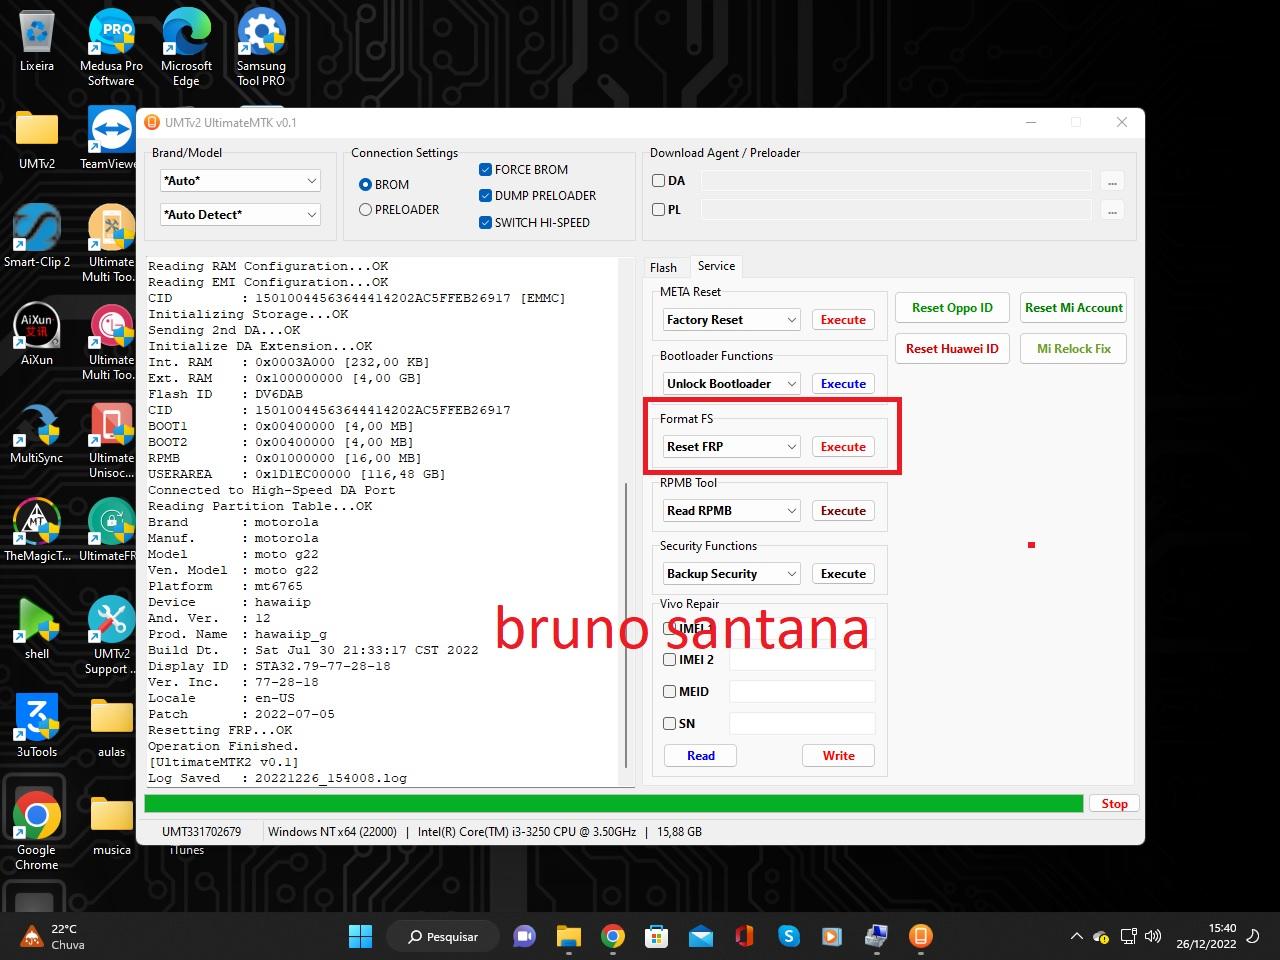Open TheMagicTool desktop shortcut

(x=37, y=531)
